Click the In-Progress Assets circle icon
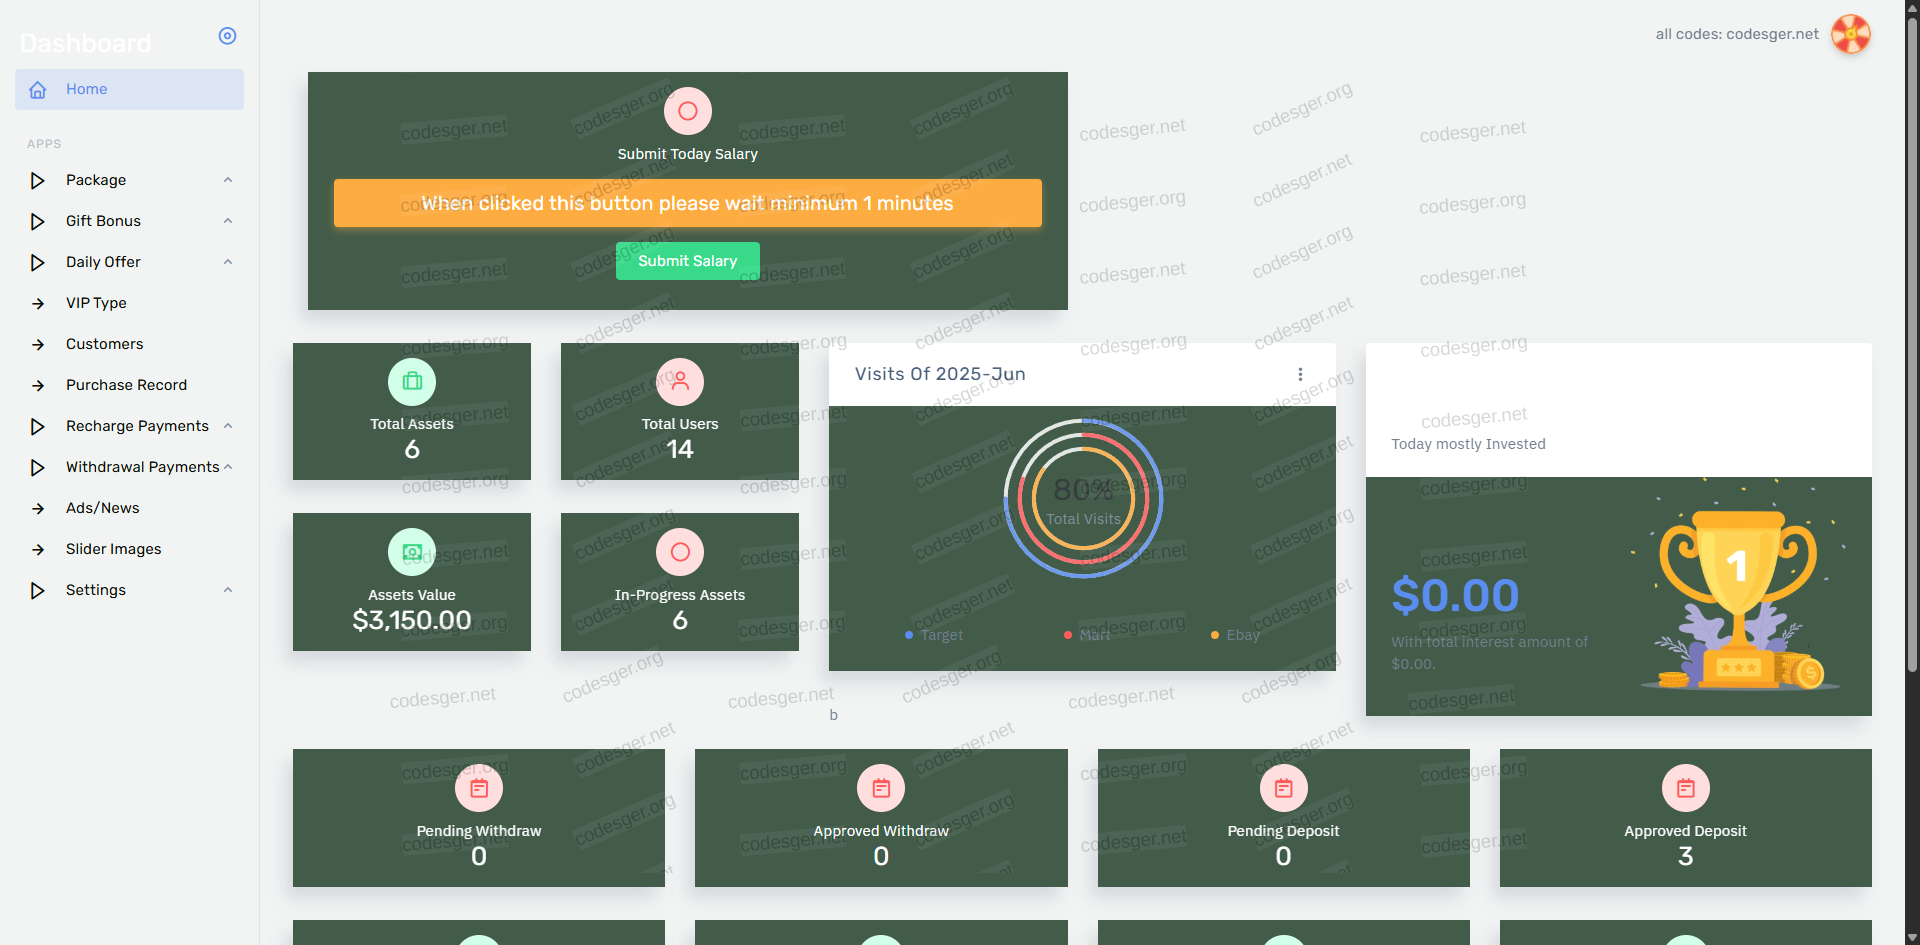Image resolution: width=1920 pixels, height=945 pixels. (x=680, y=552)
